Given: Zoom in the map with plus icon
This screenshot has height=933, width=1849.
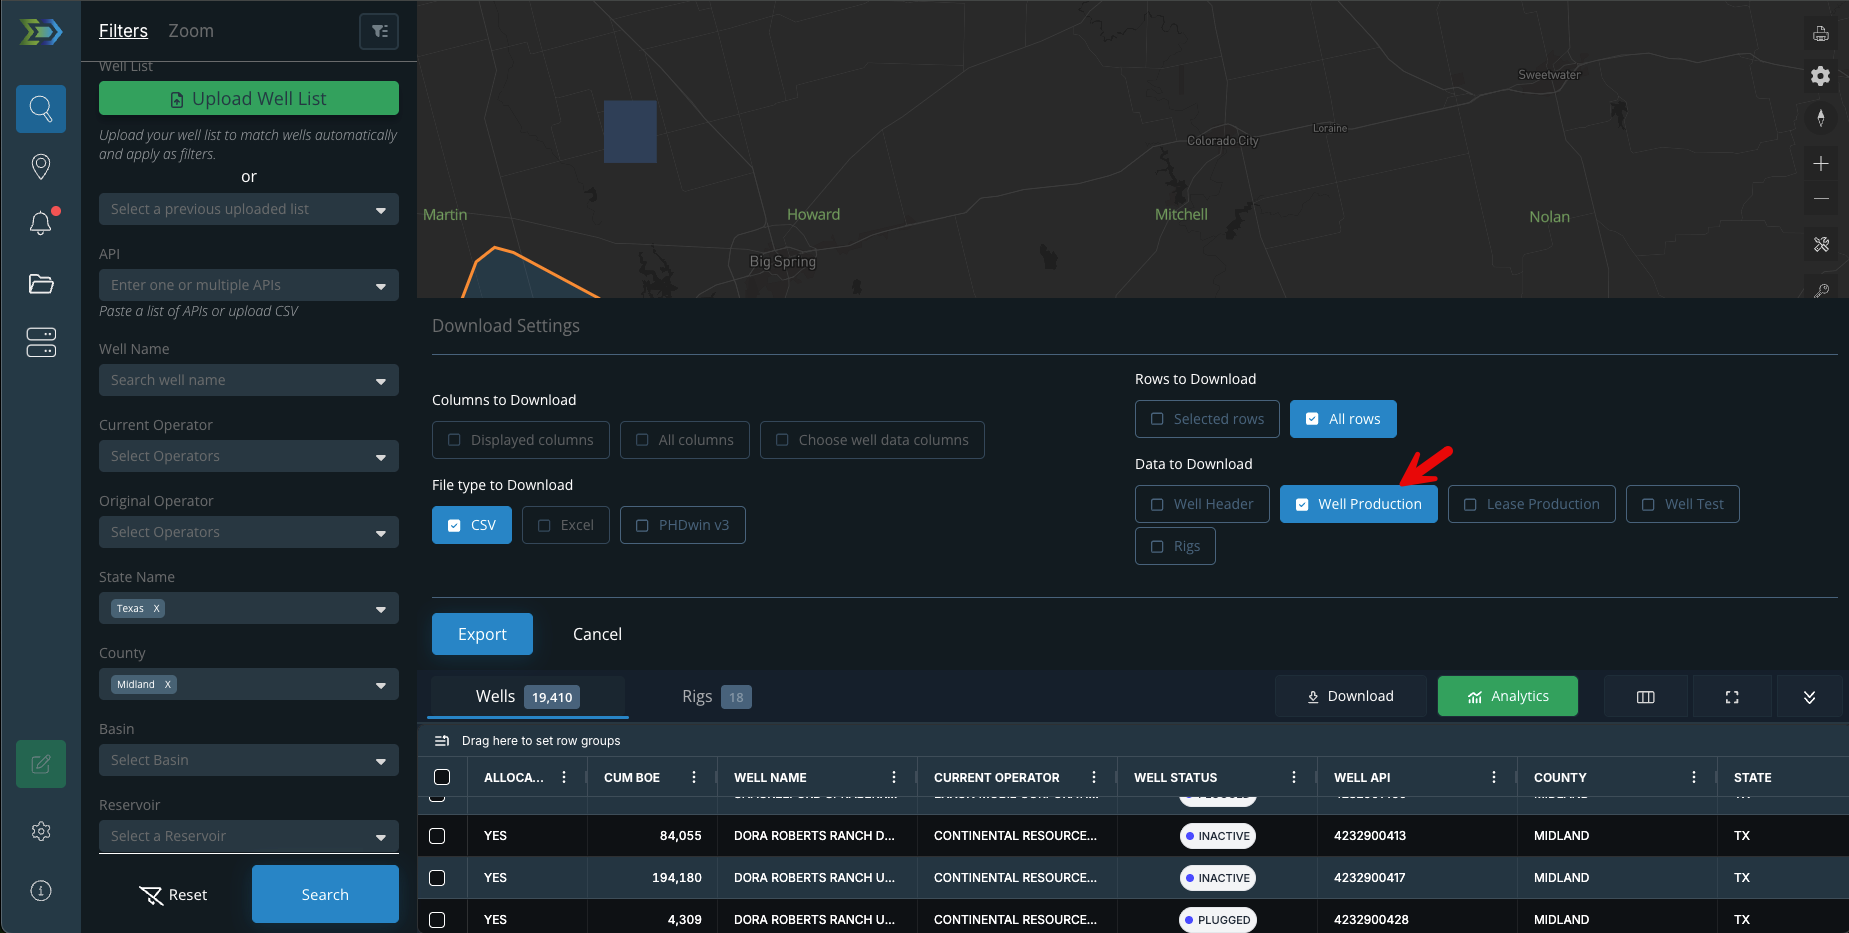Looking at the screenshot, I should pyautogui.click(x=1821, y=164).
